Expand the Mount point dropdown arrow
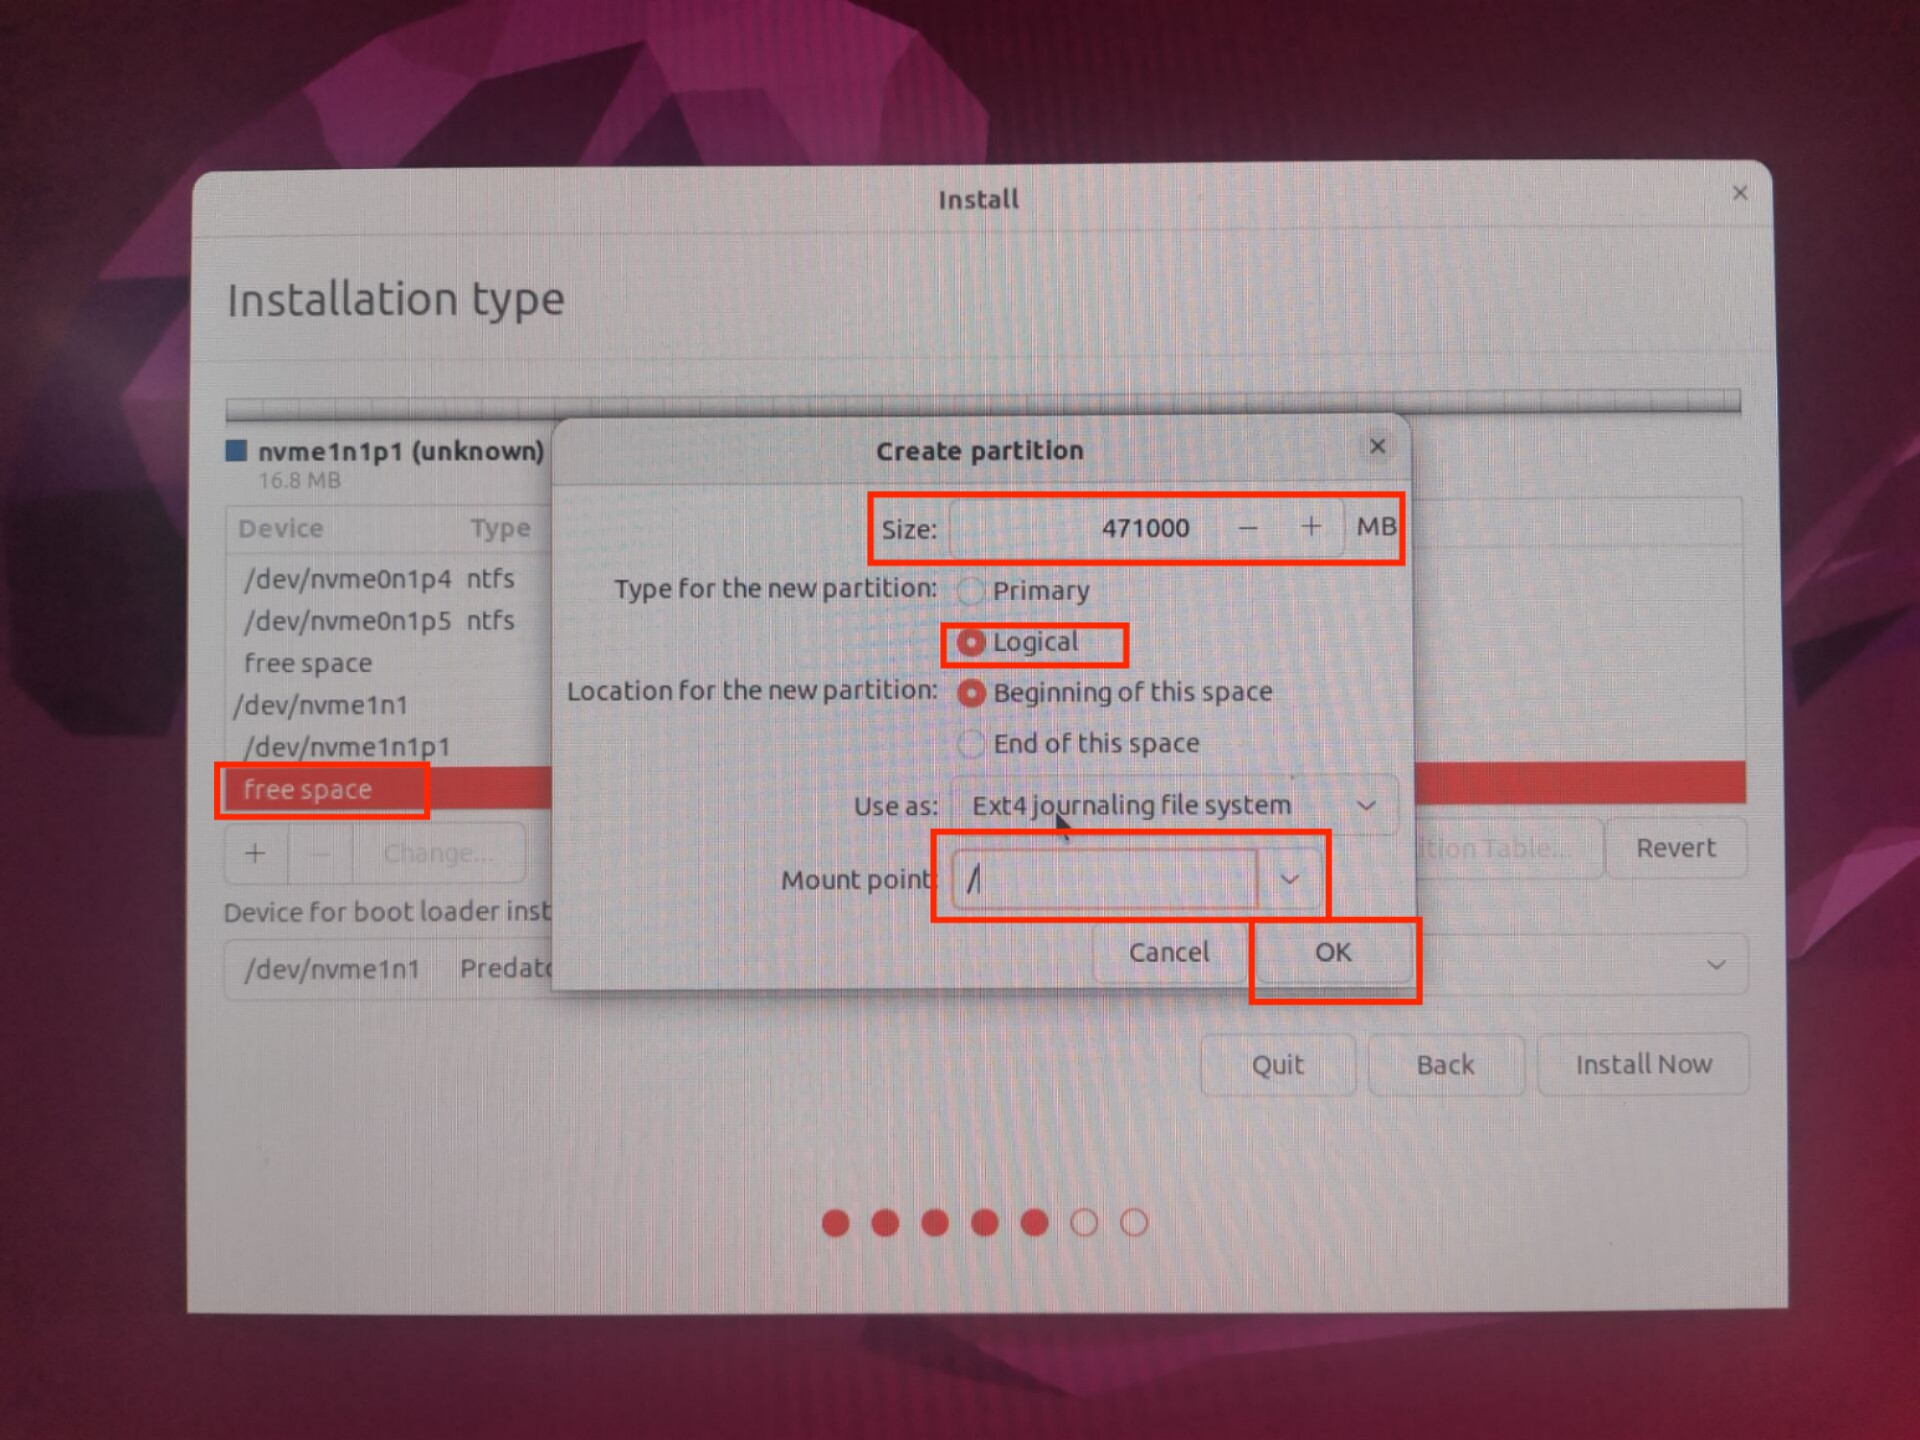 1290,879
